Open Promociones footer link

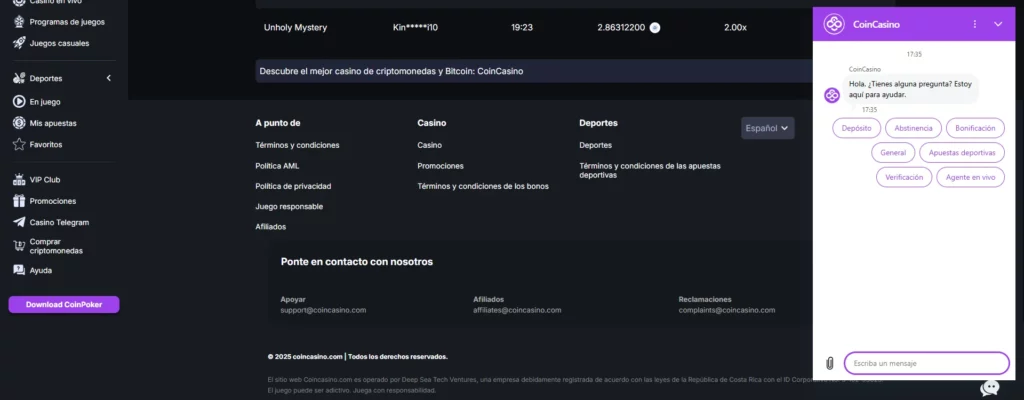point(440,166)
